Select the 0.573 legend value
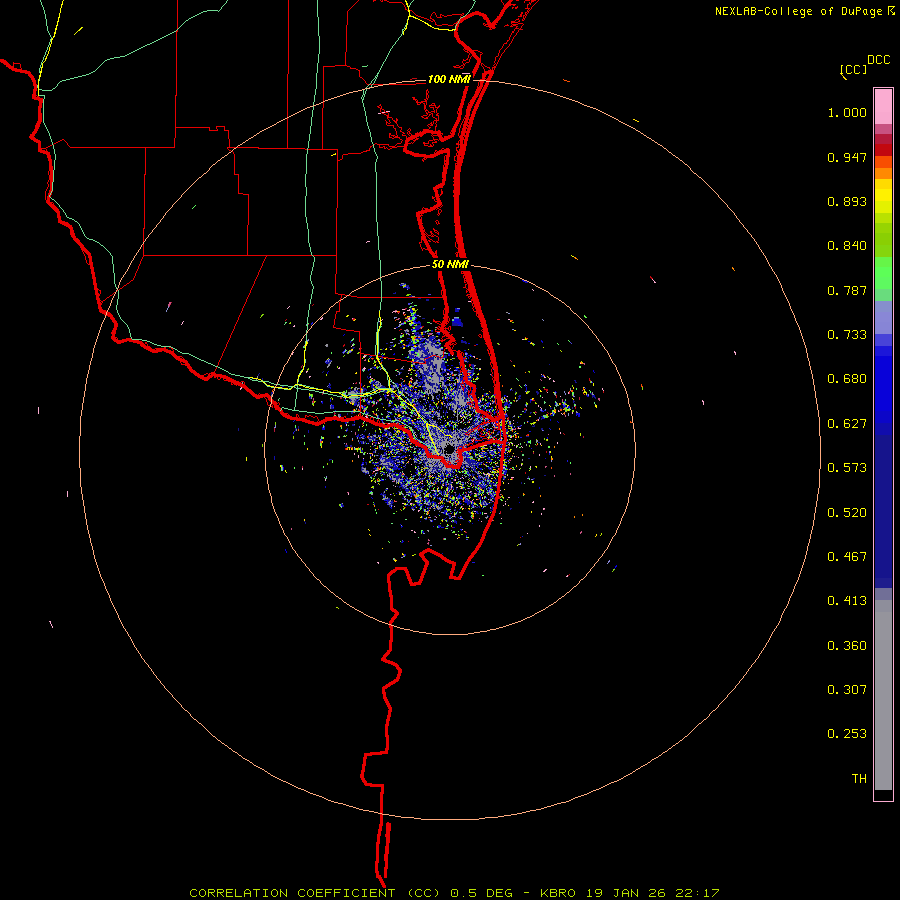This screenshot has height=900, width=900. [847, 468]
